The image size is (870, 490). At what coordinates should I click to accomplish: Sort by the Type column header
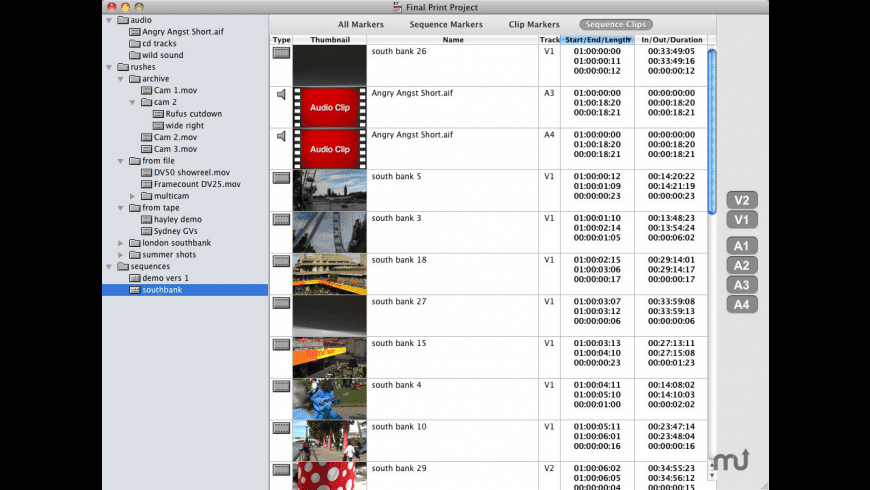point(281,40)
